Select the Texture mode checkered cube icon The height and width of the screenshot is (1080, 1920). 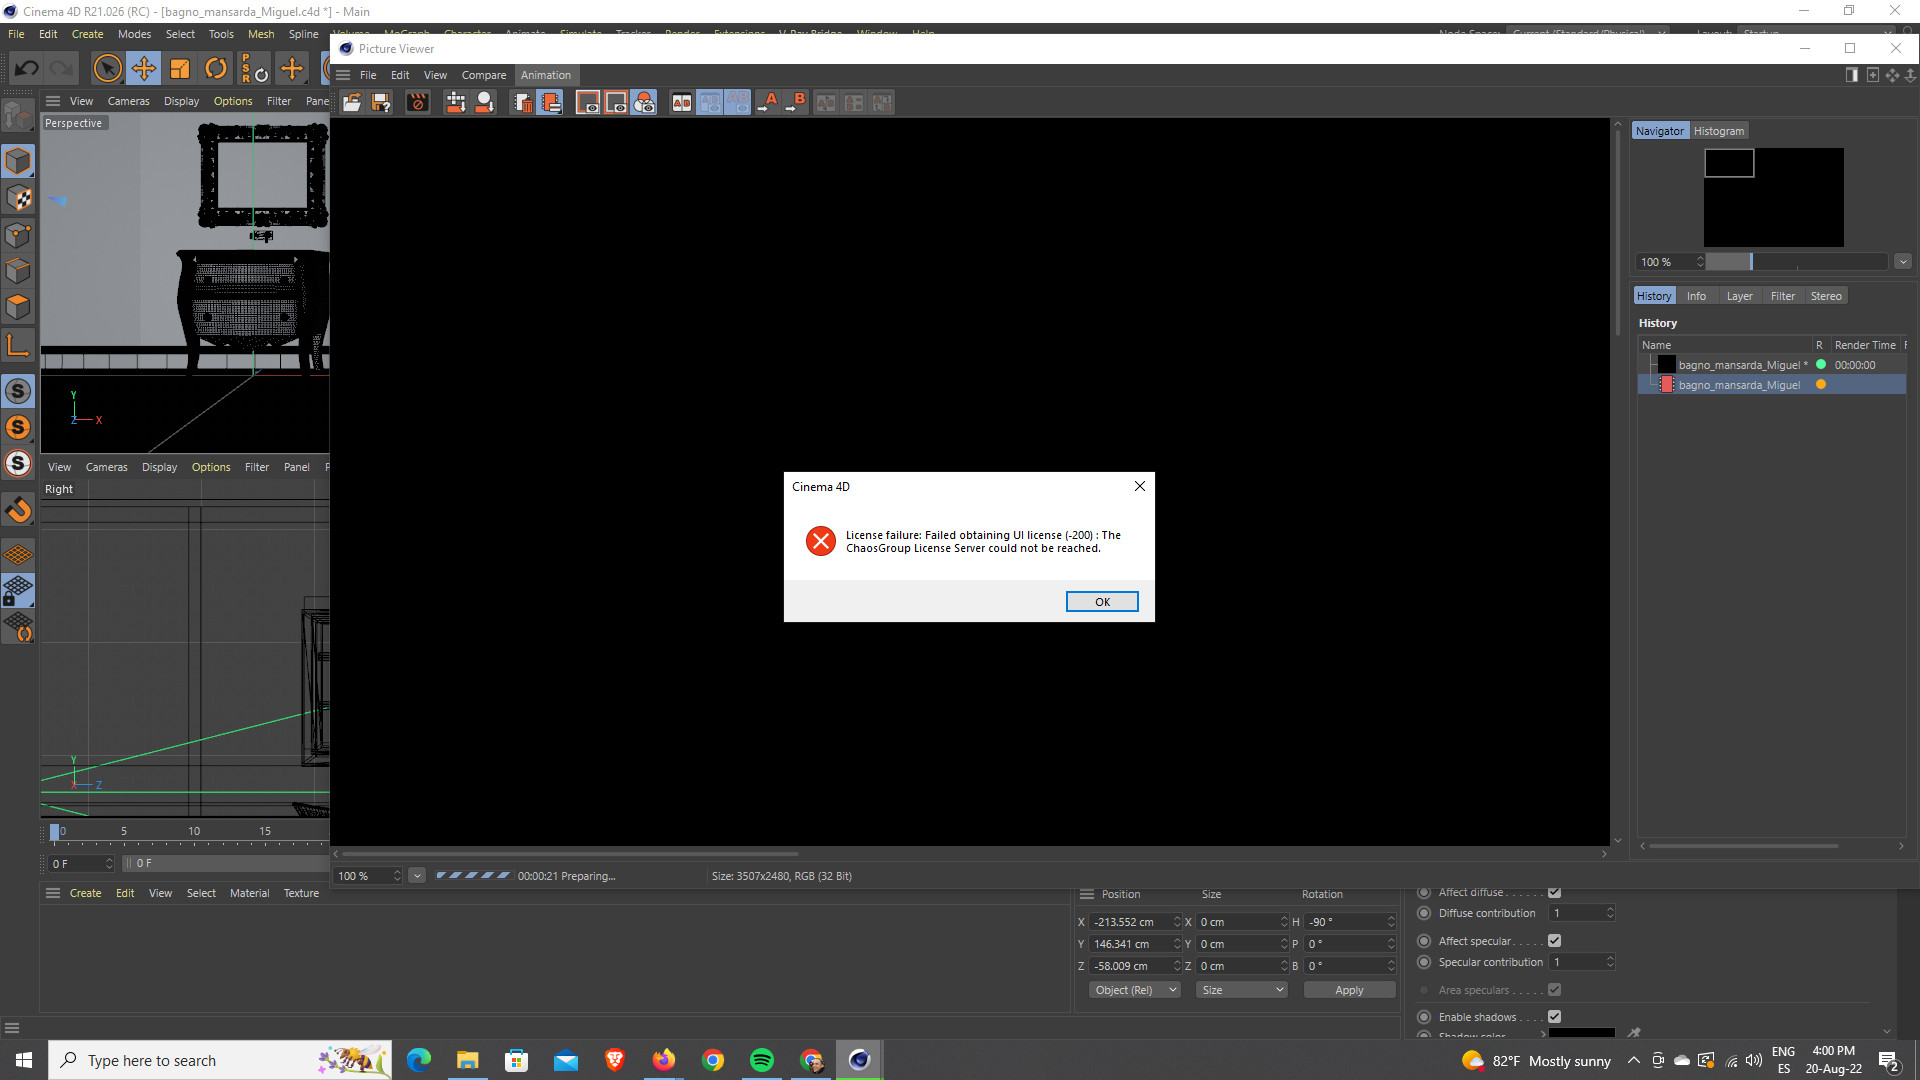pos(18,198)
